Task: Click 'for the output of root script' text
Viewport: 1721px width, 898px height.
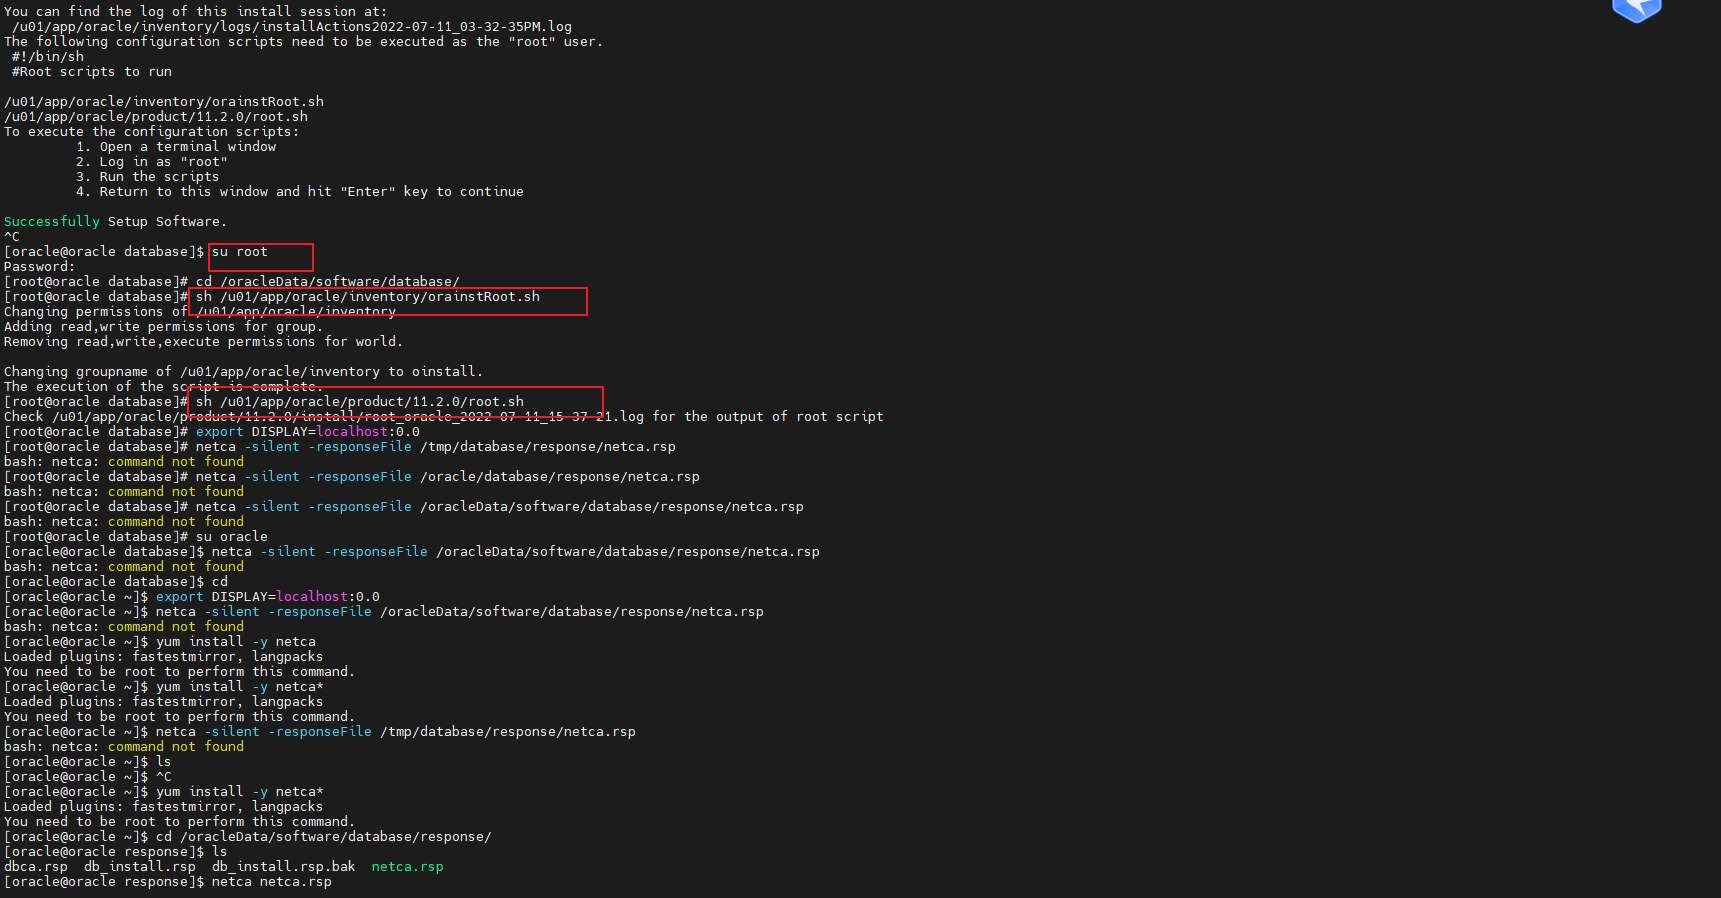Action: click(x=768, y=417)
